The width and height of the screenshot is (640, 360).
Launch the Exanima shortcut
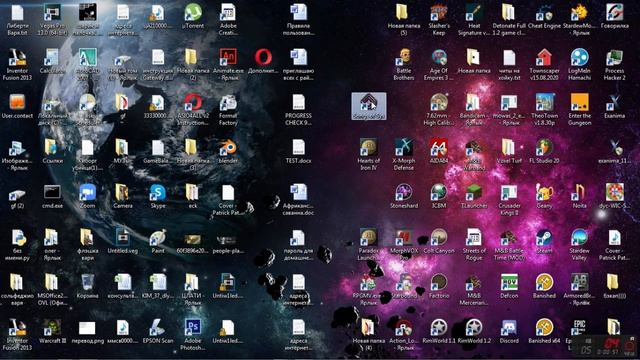click(x=615, y=106)
